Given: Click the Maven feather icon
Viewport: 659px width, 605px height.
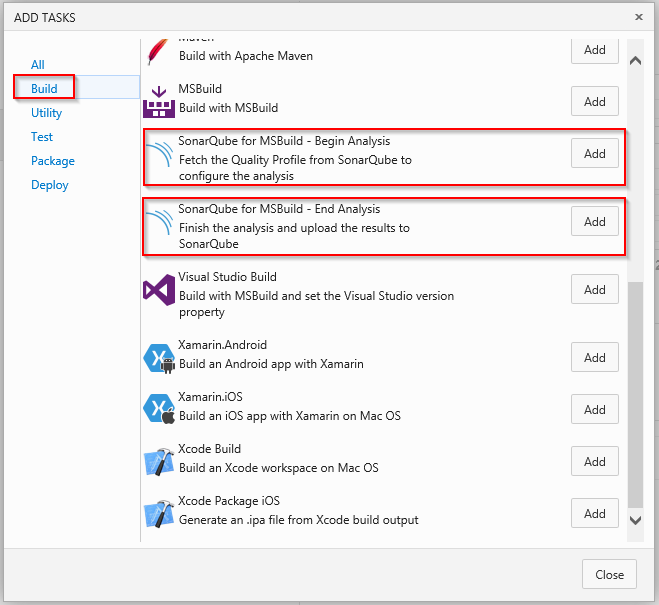Looking at the screenshot, I should pos(160,51).
